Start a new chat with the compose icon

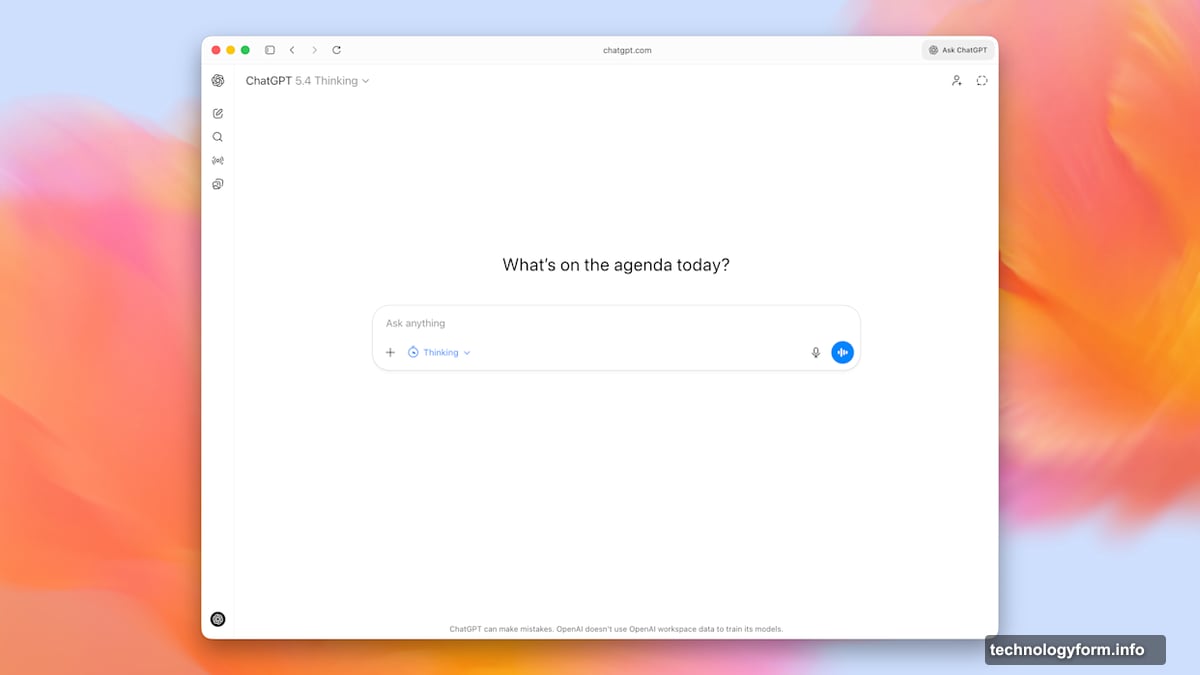(x=218, y=113)
